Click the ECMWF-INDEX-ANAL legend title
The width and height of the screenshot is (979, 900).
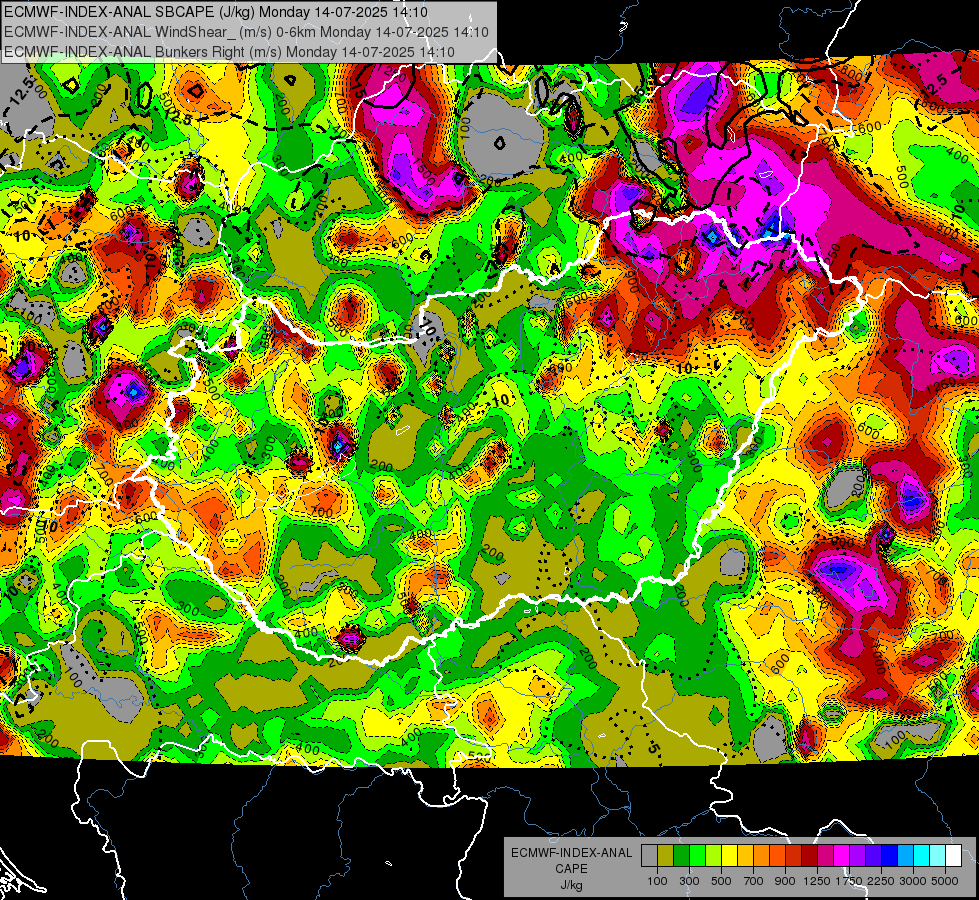point(571,853)
